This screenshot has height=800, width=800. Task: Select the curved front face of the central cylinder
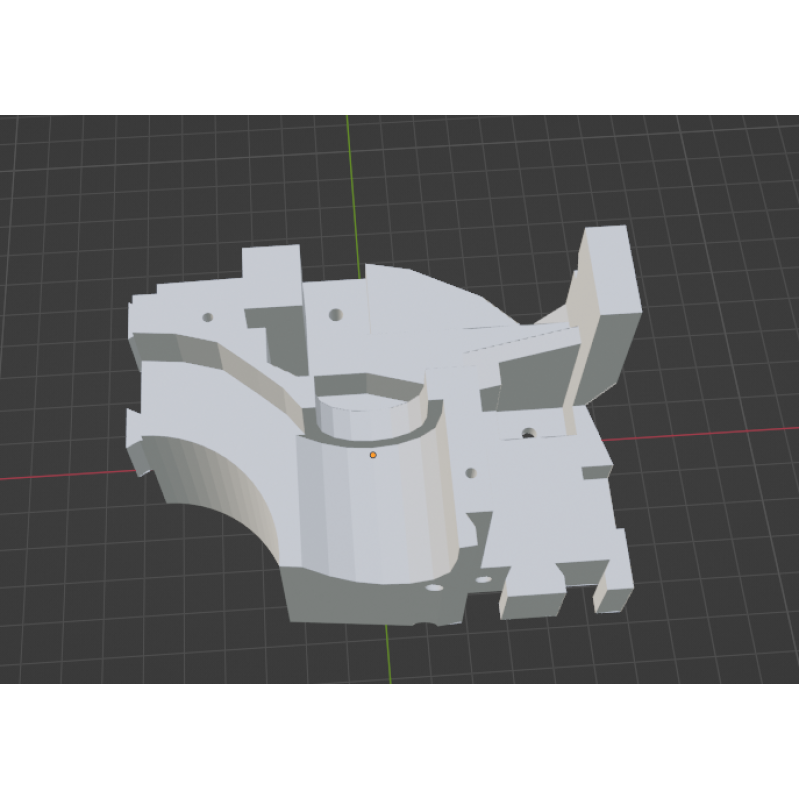[x=370, y=510]
